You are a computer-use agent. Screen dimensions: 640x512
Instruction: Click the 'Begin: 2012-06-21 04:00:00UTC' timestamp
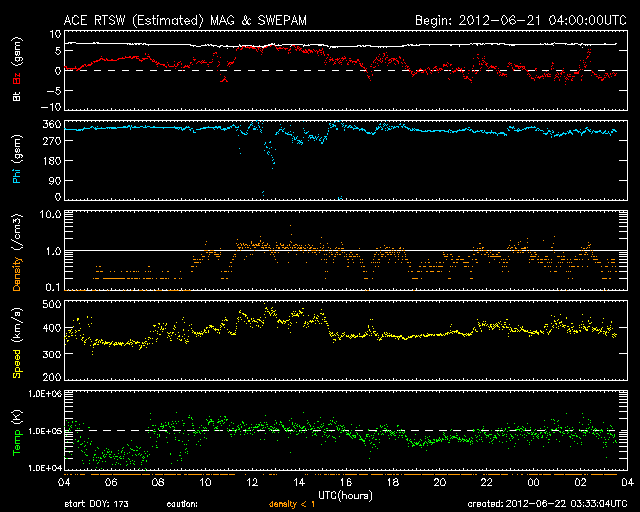(521, 20)
